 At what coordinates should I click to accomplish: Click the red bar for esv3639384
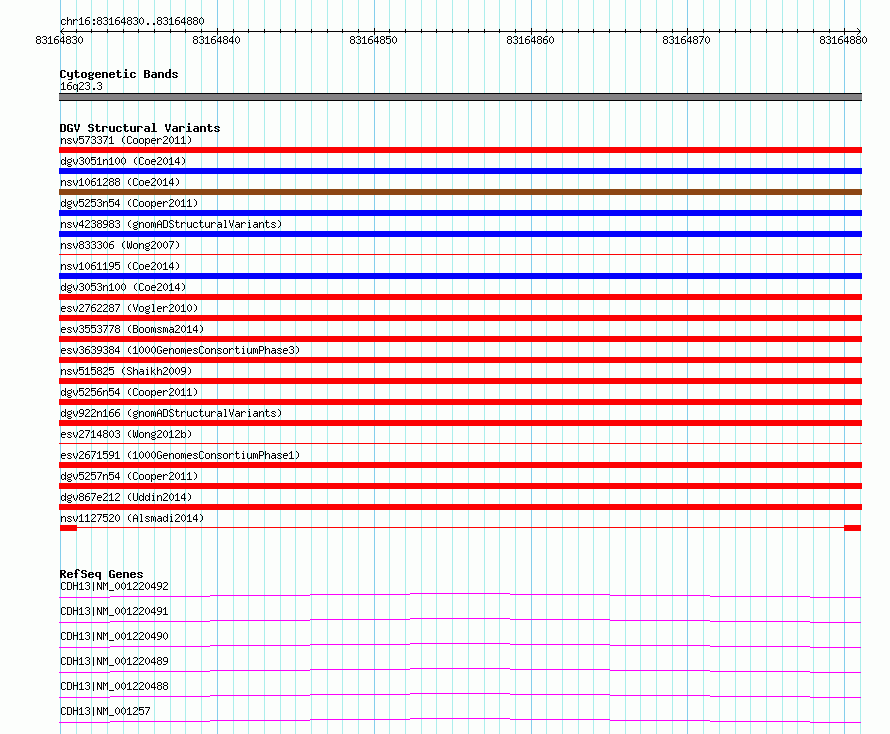460,360
